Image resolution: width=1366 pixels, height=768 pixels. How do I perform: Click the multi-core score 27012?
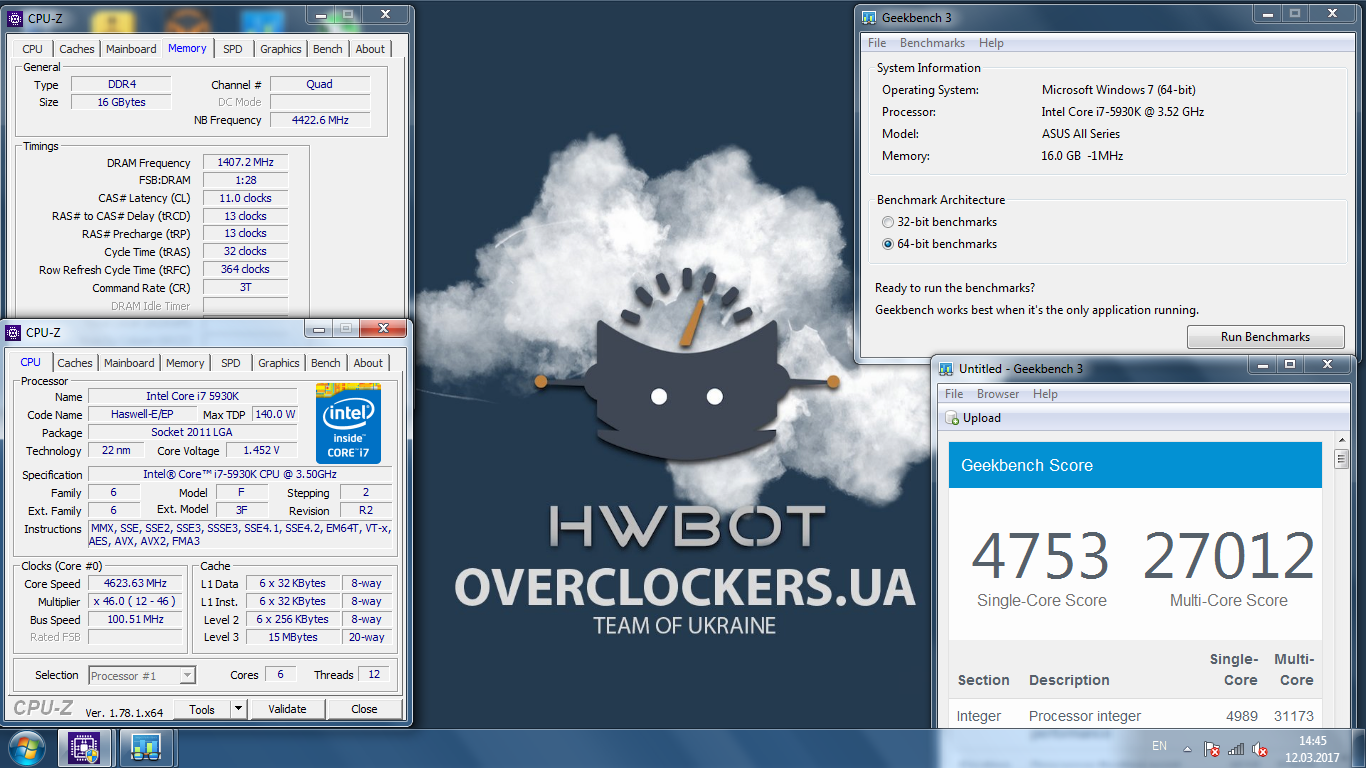1229,557
